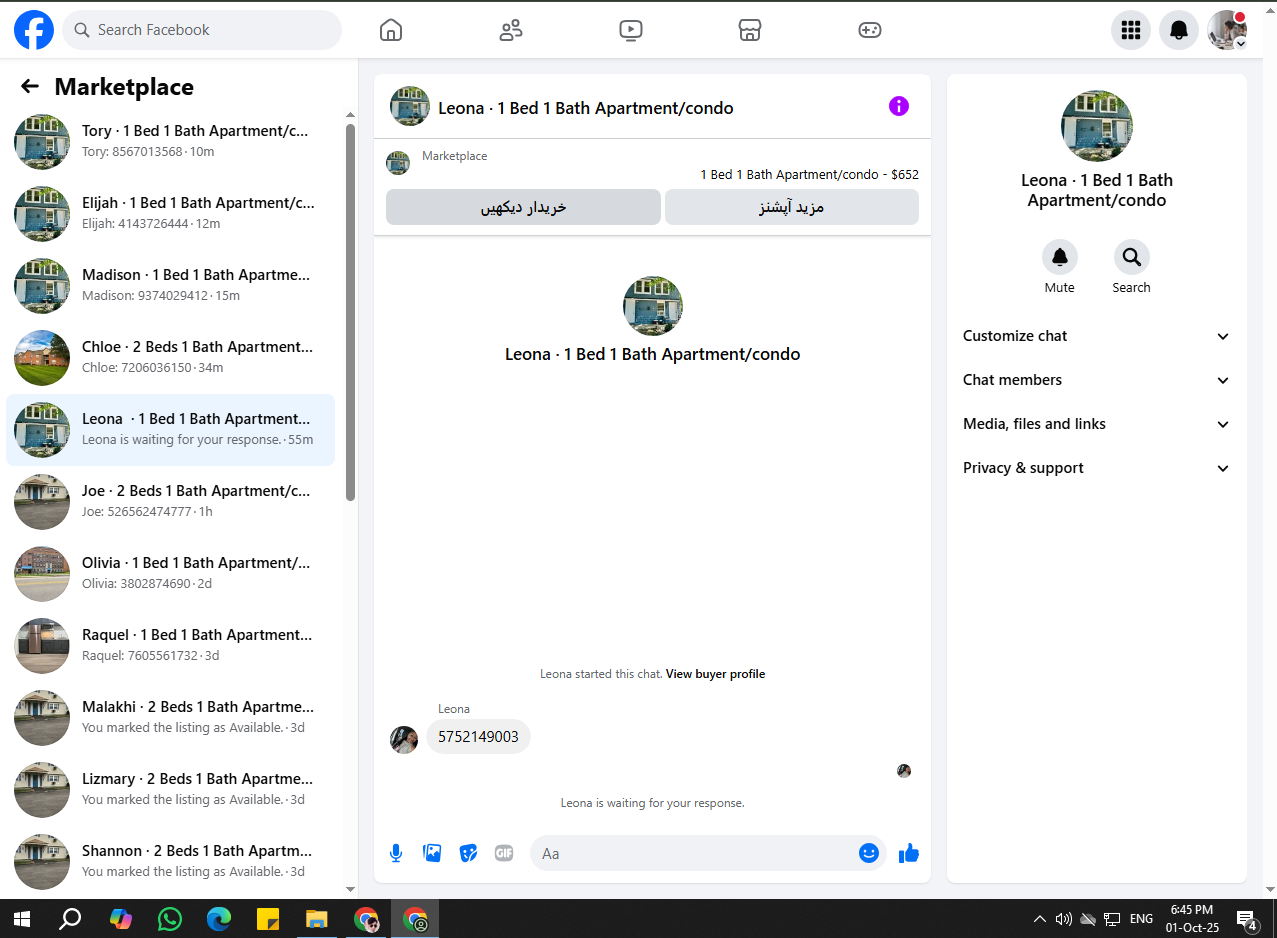Search in conversation with the magnifier icon
The width and height of the screenshot is (1277, 938).
coord(1132,258)
